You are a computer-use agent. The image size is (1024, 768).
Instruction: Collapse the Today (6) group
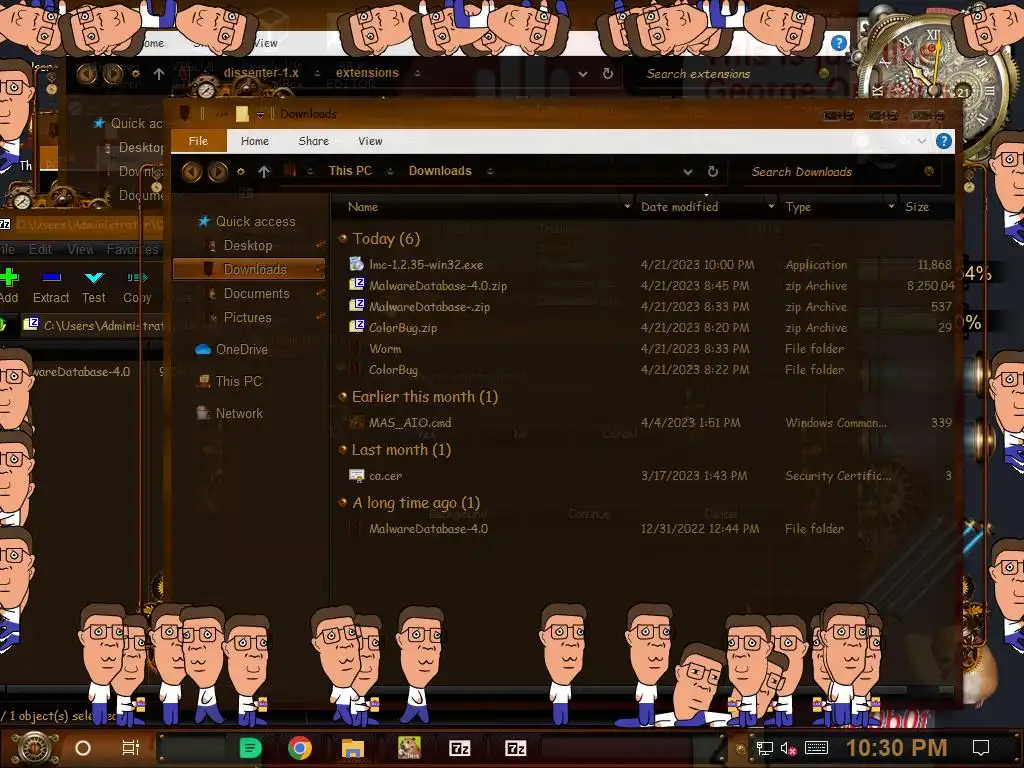coord(342,239)
